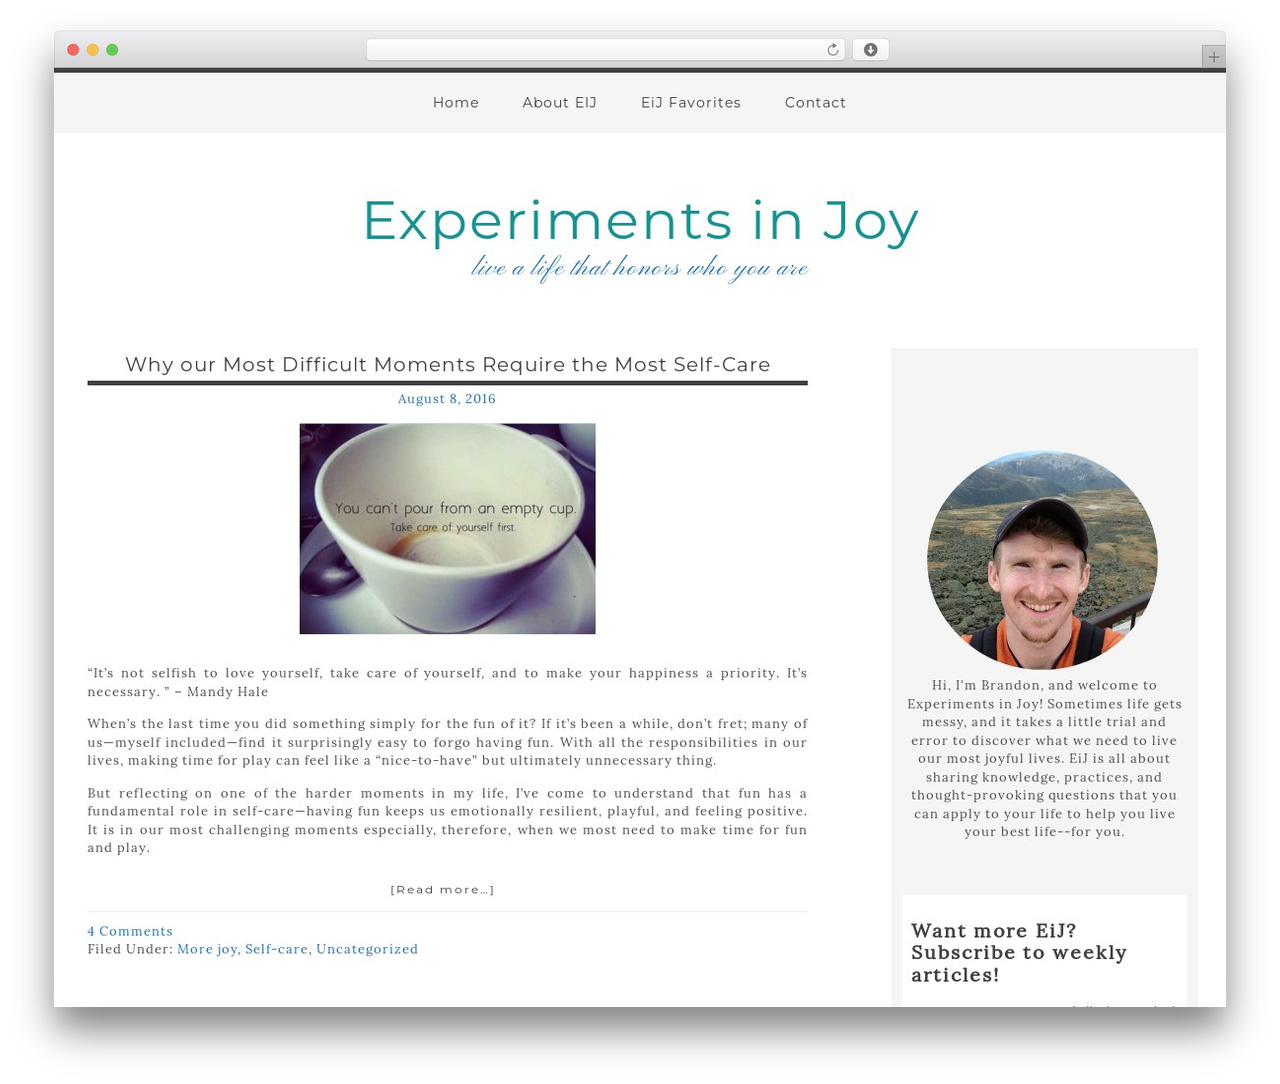Open EiJ Favorites in the navigation

[x=691, y=103]
